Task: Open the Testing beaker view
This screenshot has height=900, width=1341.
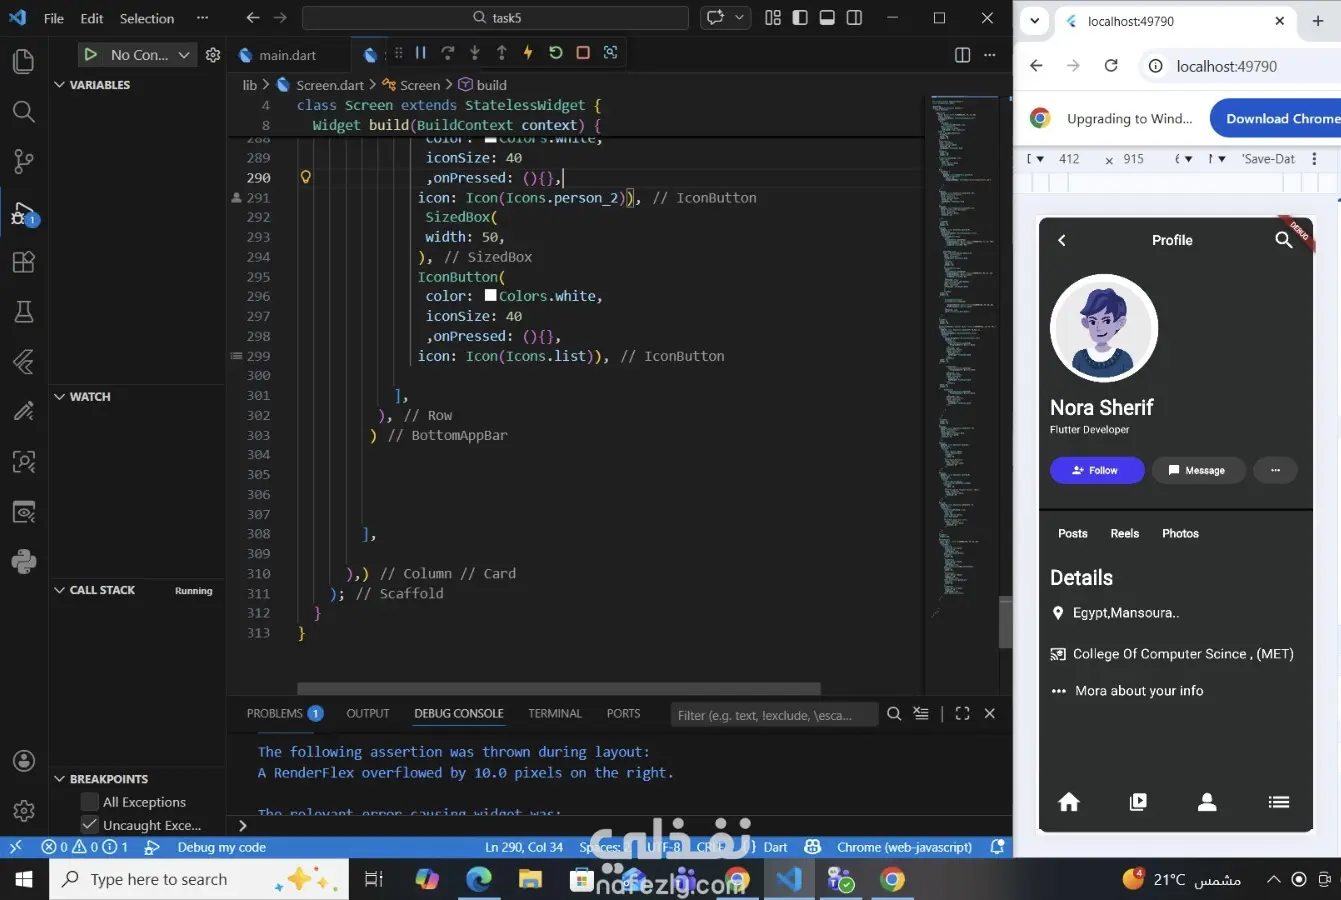Action: pyautogui.click(x=23, y=312)
